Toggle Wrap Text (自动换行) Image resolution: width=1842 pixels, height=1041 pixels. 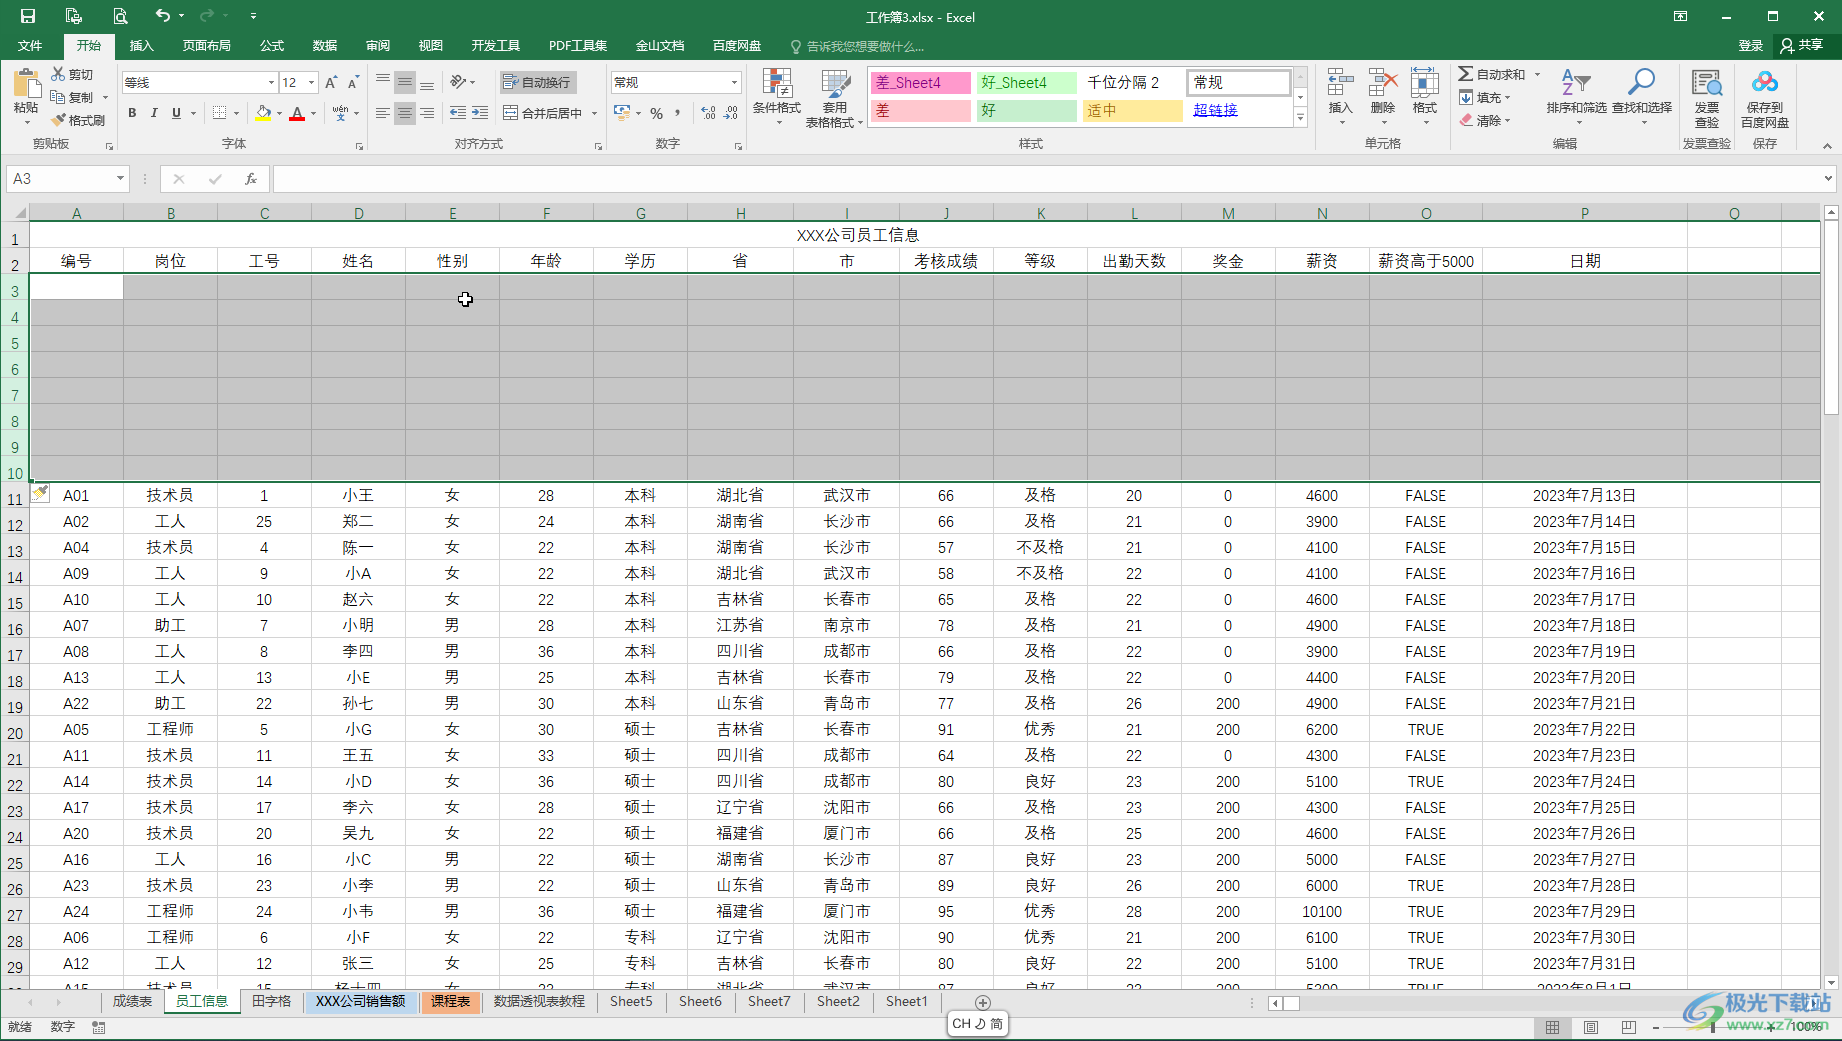pos(538,82)
